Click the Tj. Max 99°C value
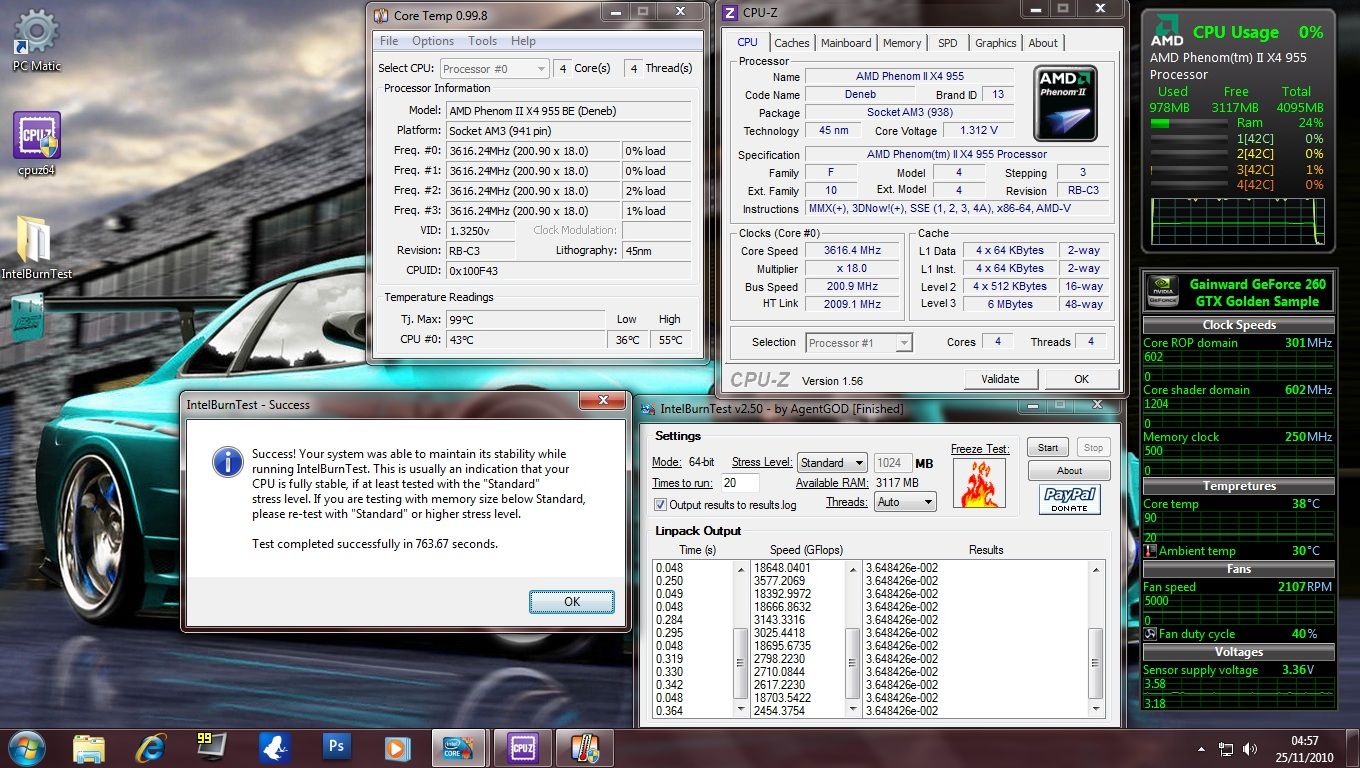 [525, 319]
